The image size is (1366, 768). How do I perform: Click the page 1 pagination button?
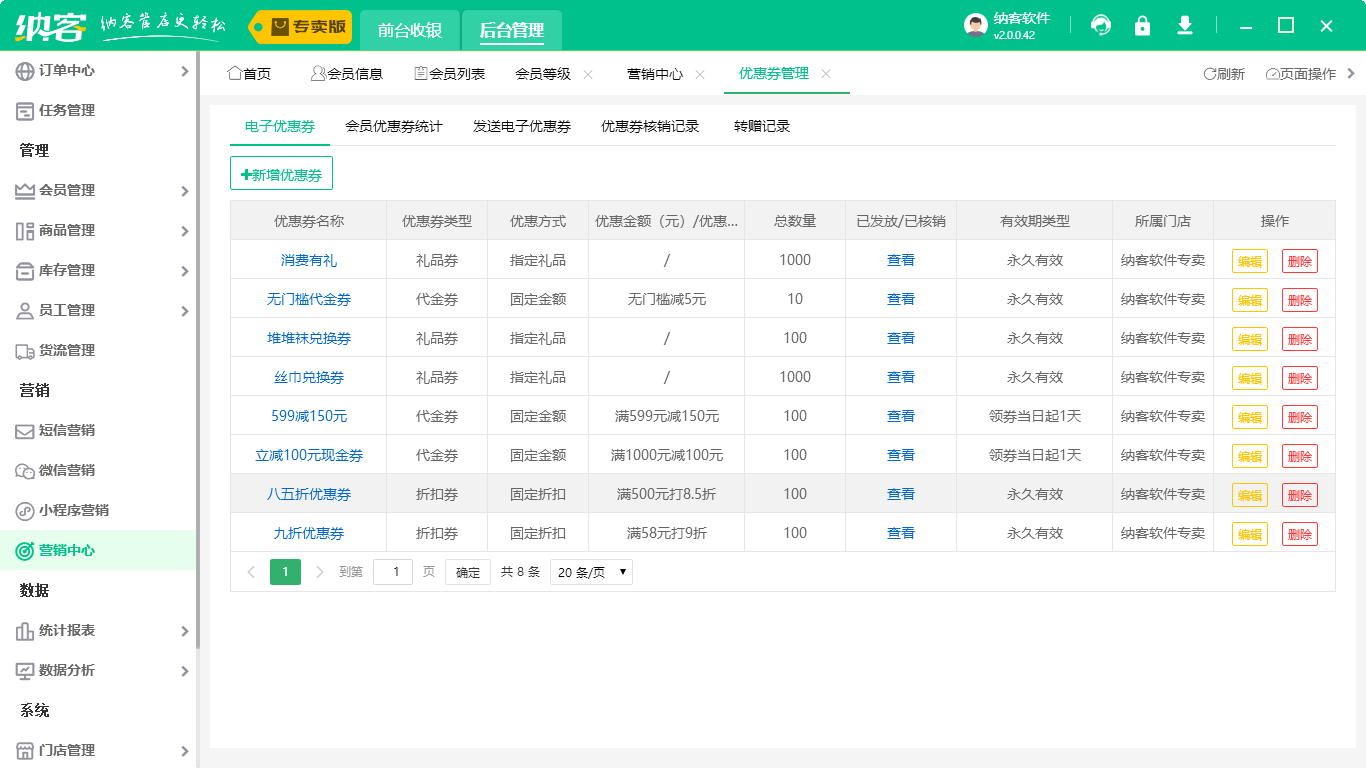pos(285,572)
